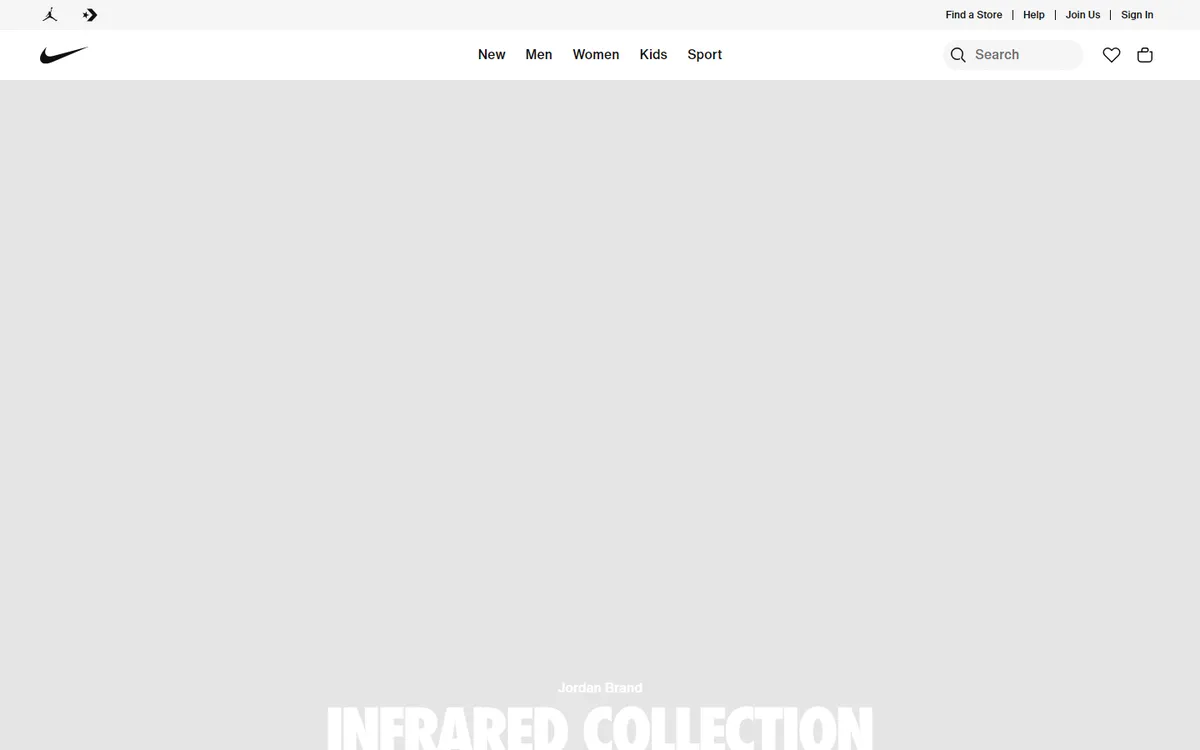Click the magnifying glass search icon

(958, 55)
